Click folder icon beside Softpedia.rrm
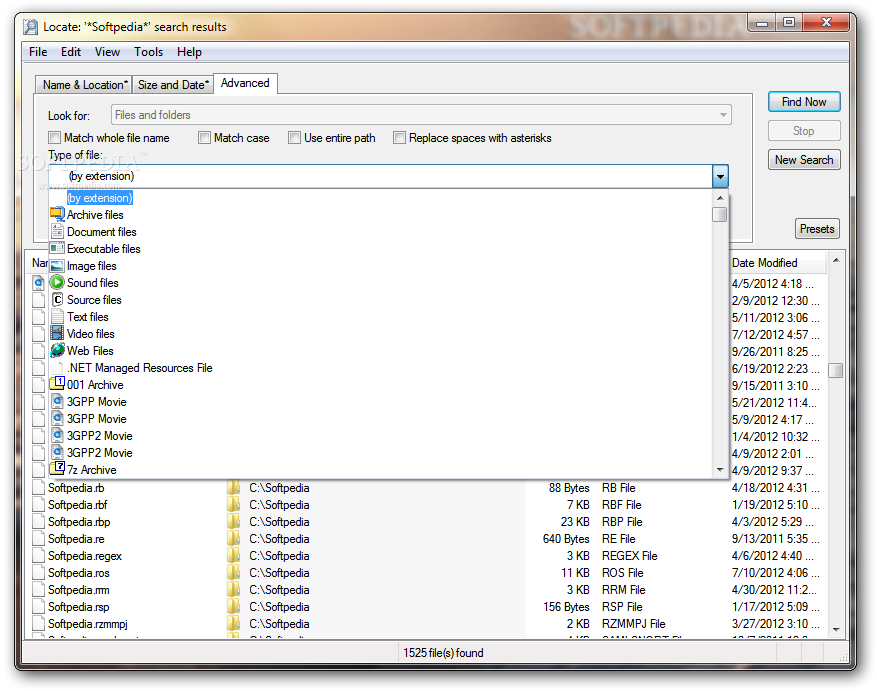The height and width of the screenshot is (691, 877). tap(233, 589)
